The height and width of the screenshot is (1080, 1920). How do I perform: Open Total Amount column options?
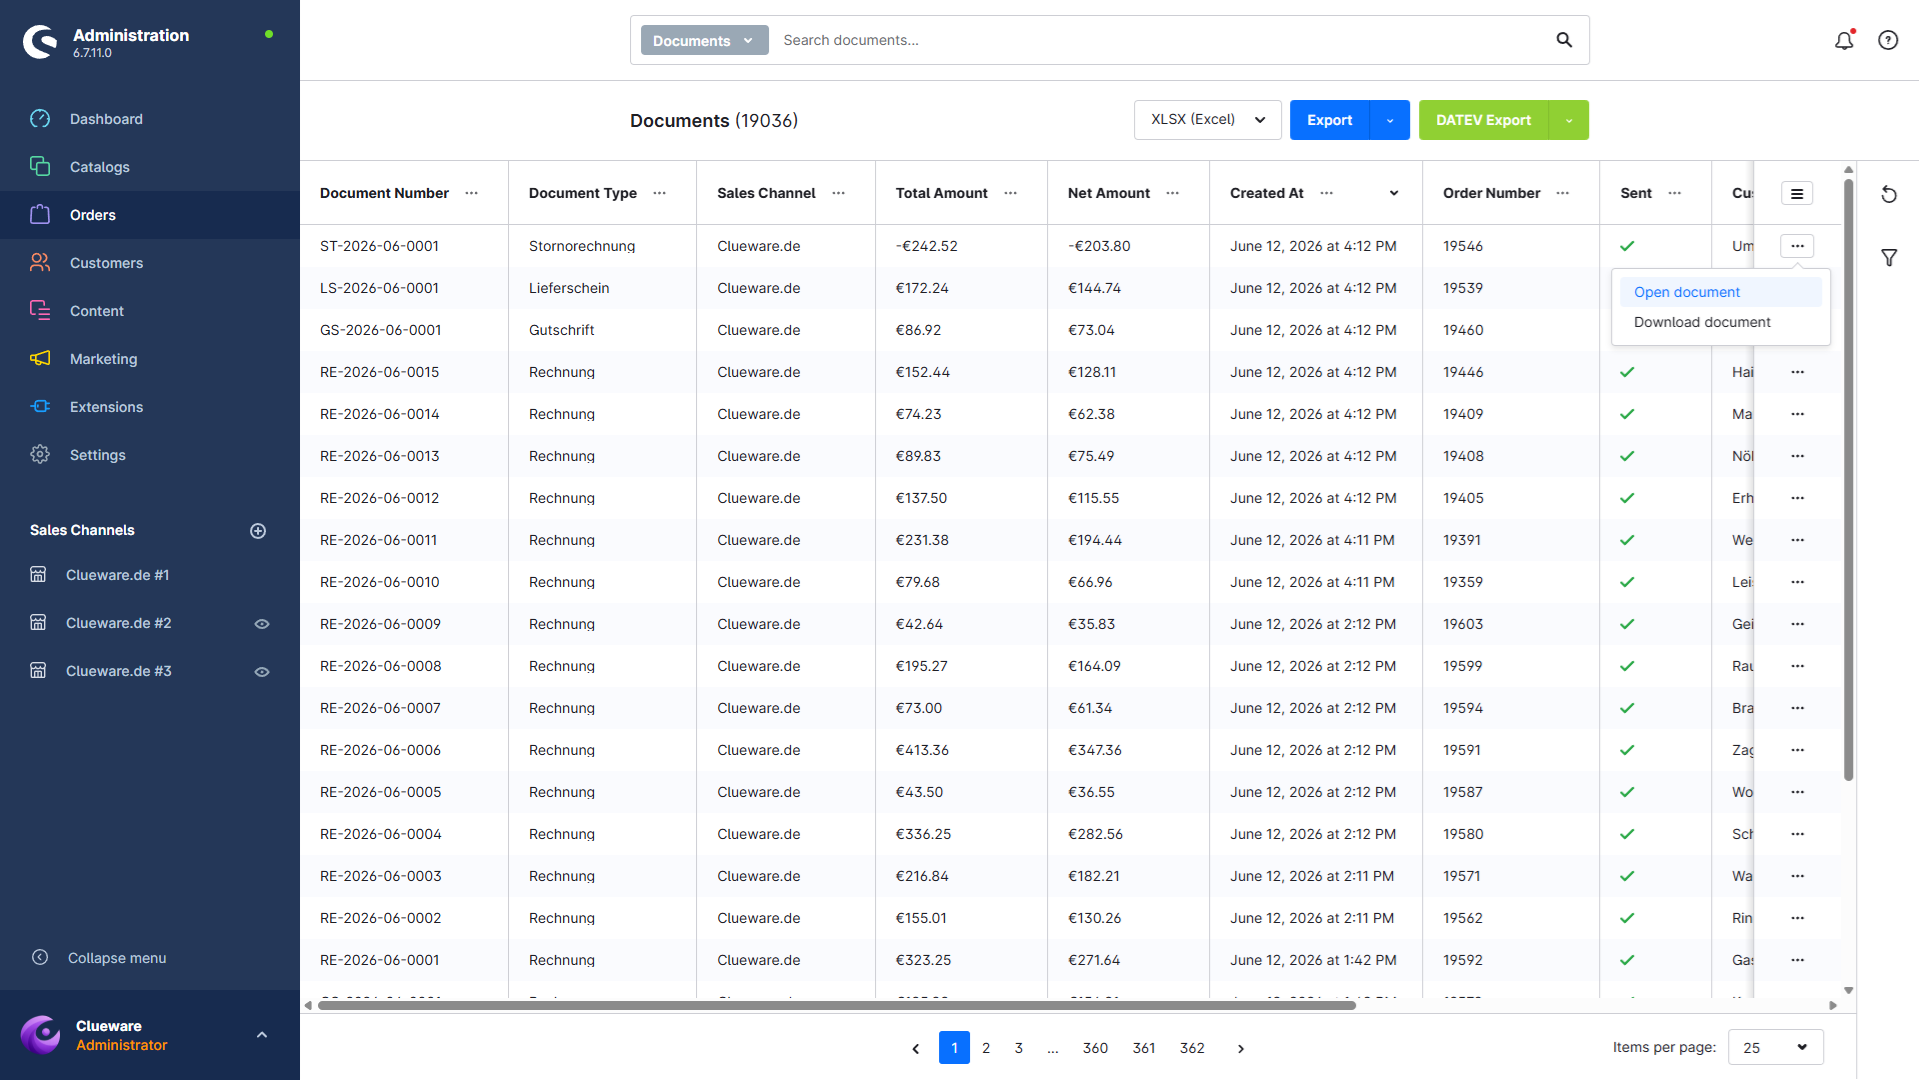click(x=1011, y=193)
